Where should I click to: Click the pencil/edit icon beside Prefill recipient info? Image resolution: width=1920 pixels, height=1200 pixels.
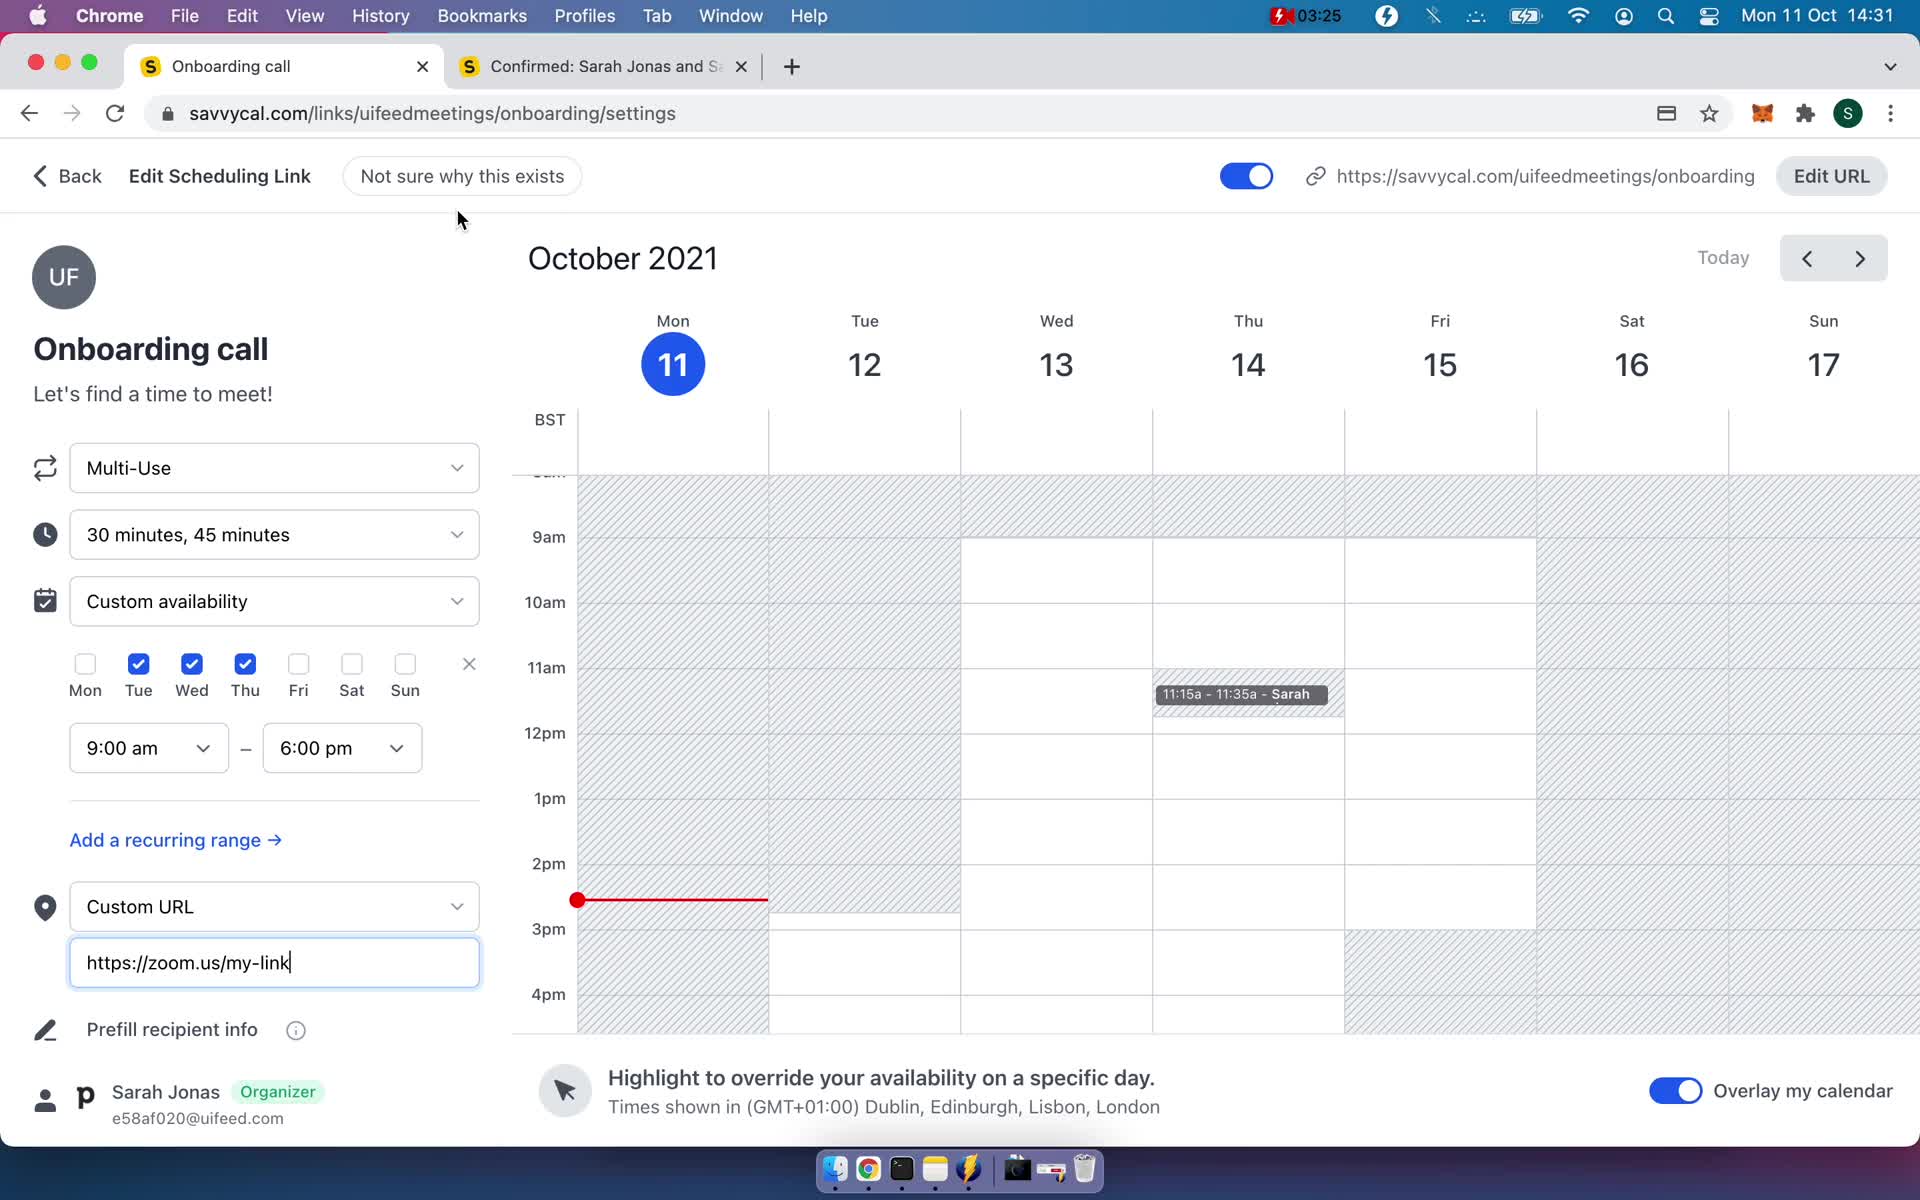pos(43,1029)
